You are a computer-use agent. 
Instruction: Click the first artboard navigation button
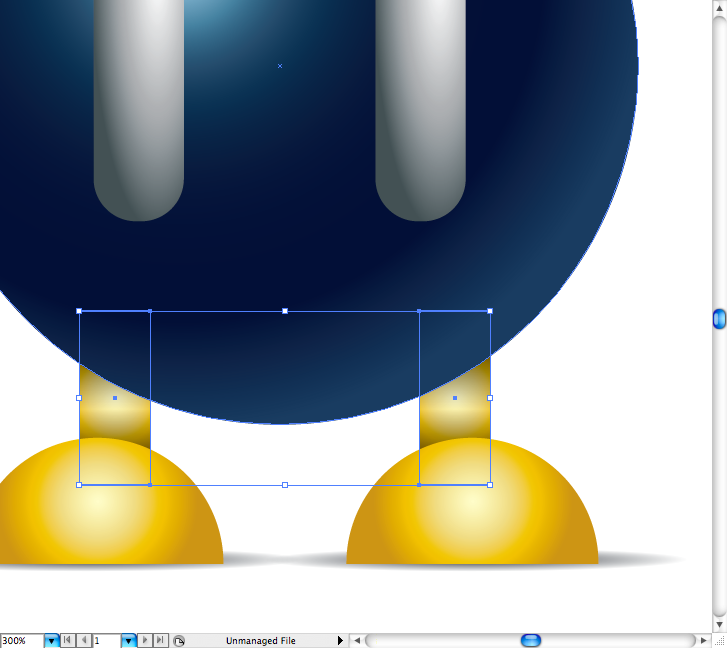click(x=67, y=640)
